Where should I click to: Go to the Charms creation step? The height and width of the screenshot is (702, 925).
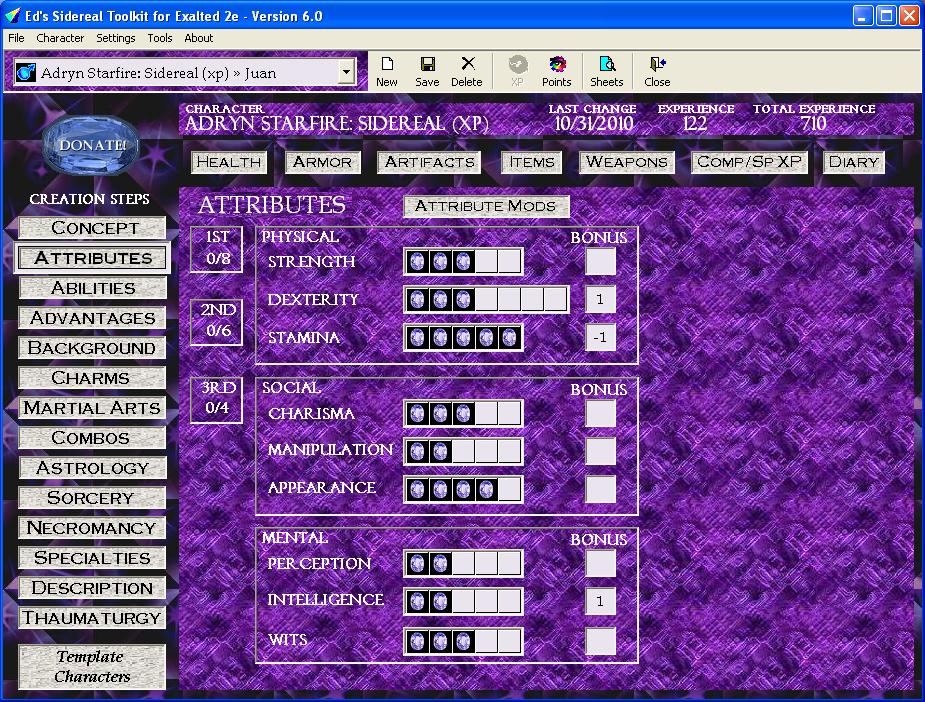coord(92,378)
